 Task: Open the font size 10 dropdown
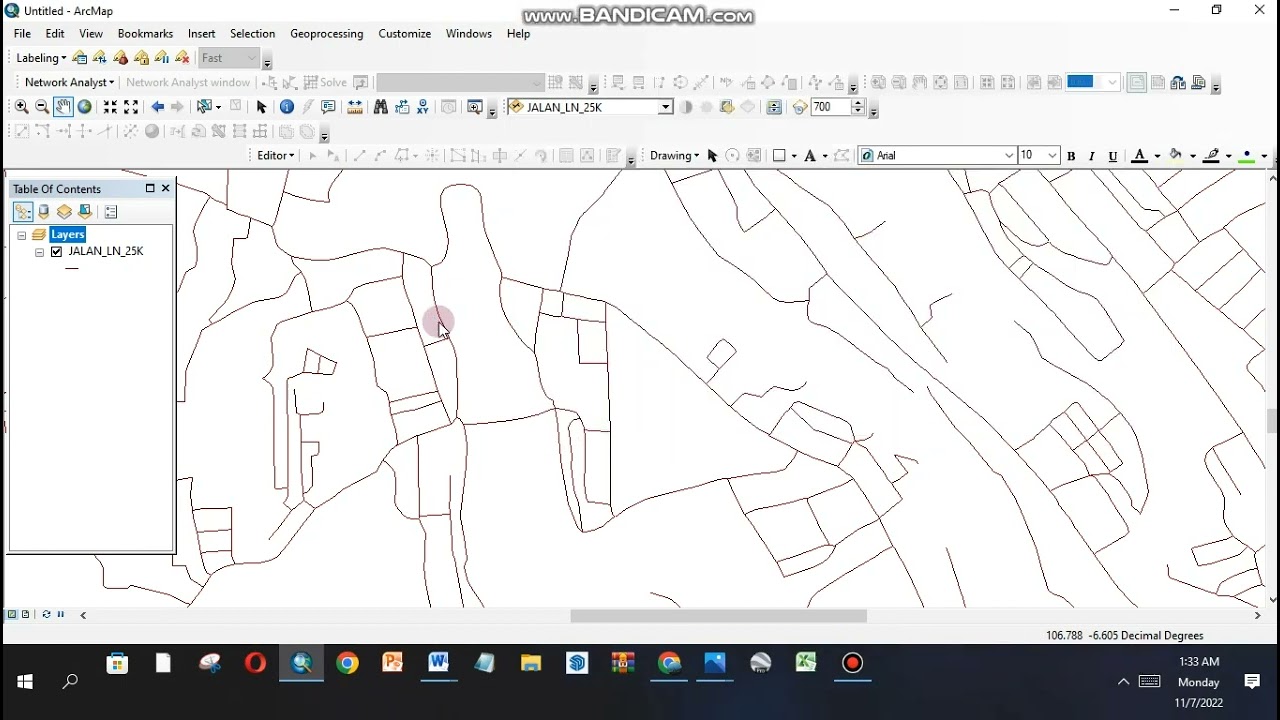1052,156
